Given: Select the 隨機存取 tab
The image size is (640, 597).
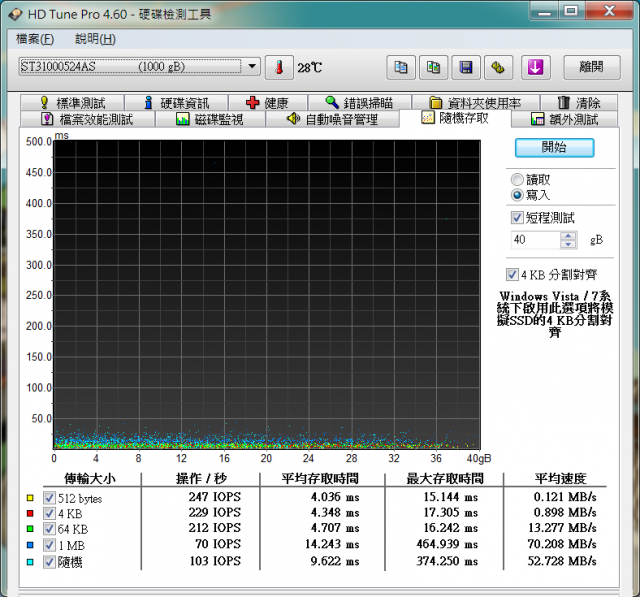Looking at the screenshot, I should tap(455, 118).
